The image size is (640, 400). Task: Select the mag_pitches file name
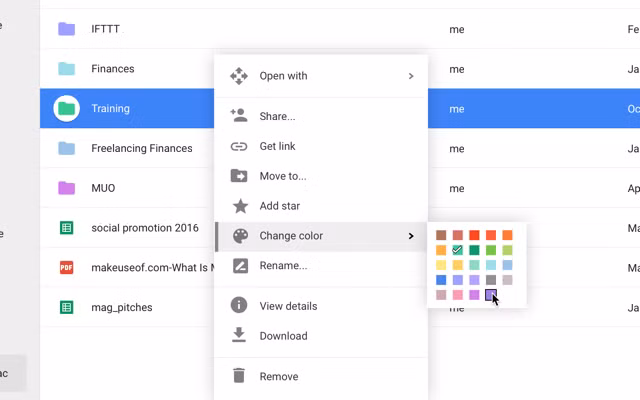(x=121, y=307)
